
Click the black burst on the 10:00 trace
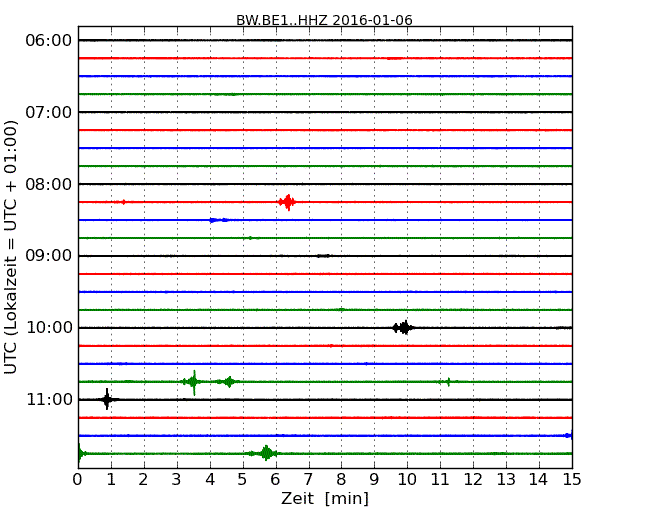[403, 328]
